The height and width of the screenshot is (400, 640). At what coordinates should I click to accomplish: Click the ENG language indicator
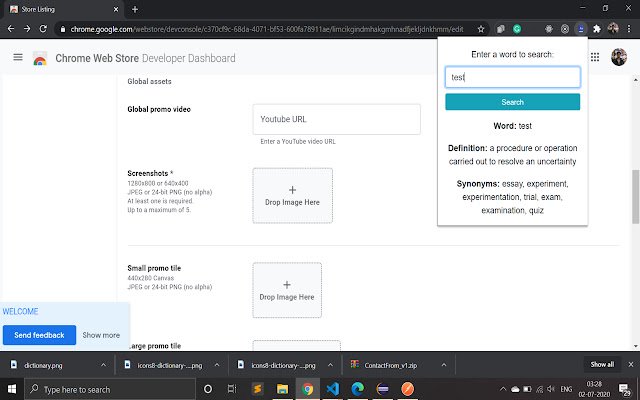click(566, 389)
